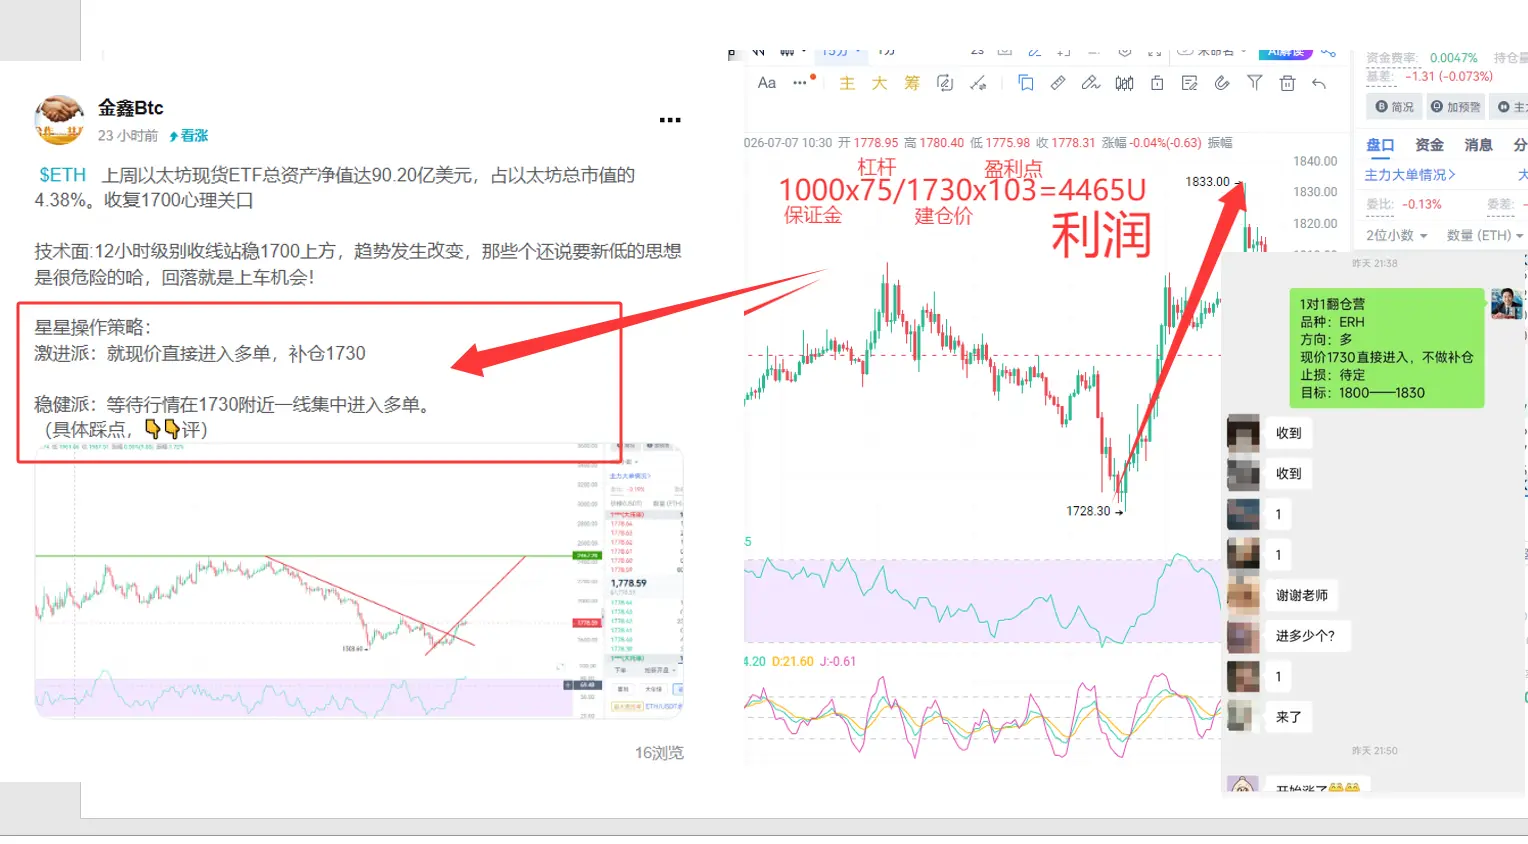1528x844 pixels.
Task: Click the 1728.30 low price label
Action: (1088, 511)
